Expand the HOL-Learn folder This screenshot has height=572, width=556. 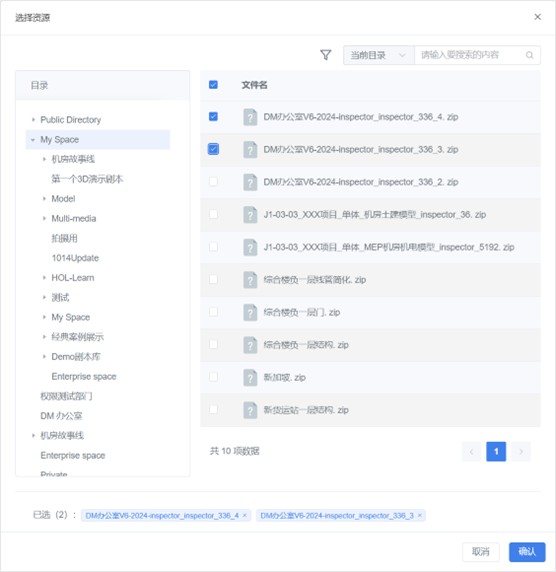[44, 278]
